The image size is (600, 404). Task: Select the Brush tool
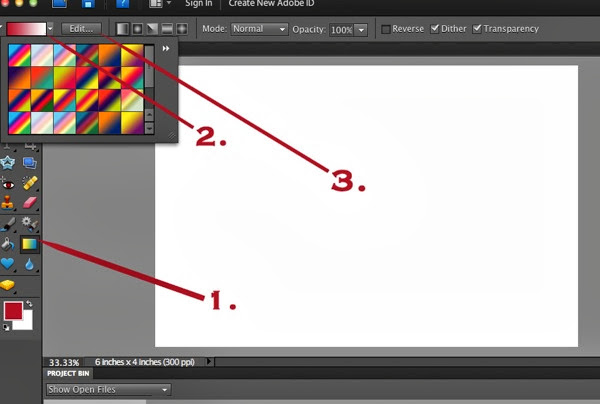click(x=8, y=224)
